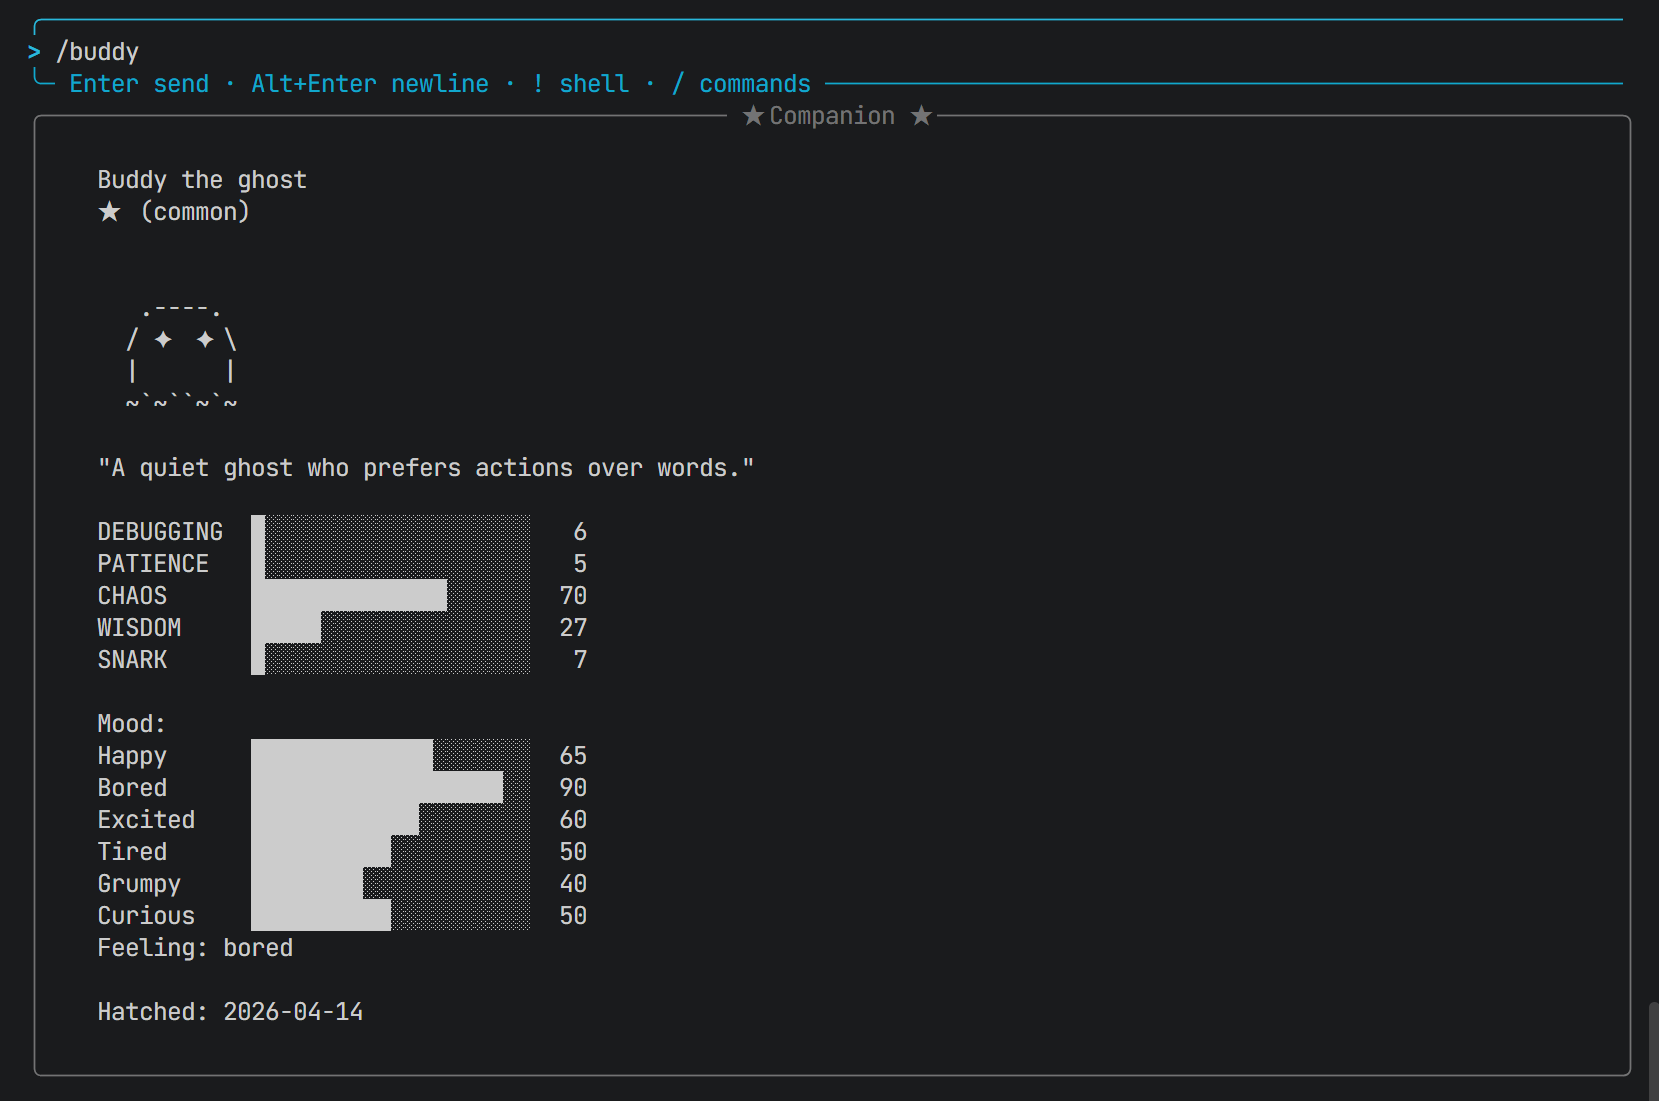Click the DEBUGGING stat bar

pos(391,531)
